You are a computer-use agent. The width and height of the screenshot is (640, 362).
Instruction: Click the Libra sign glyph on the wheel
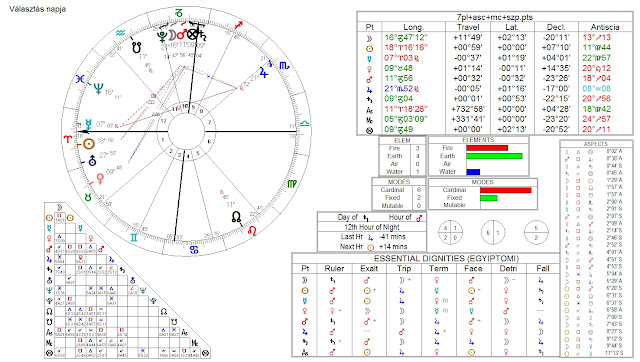[305, 124]
